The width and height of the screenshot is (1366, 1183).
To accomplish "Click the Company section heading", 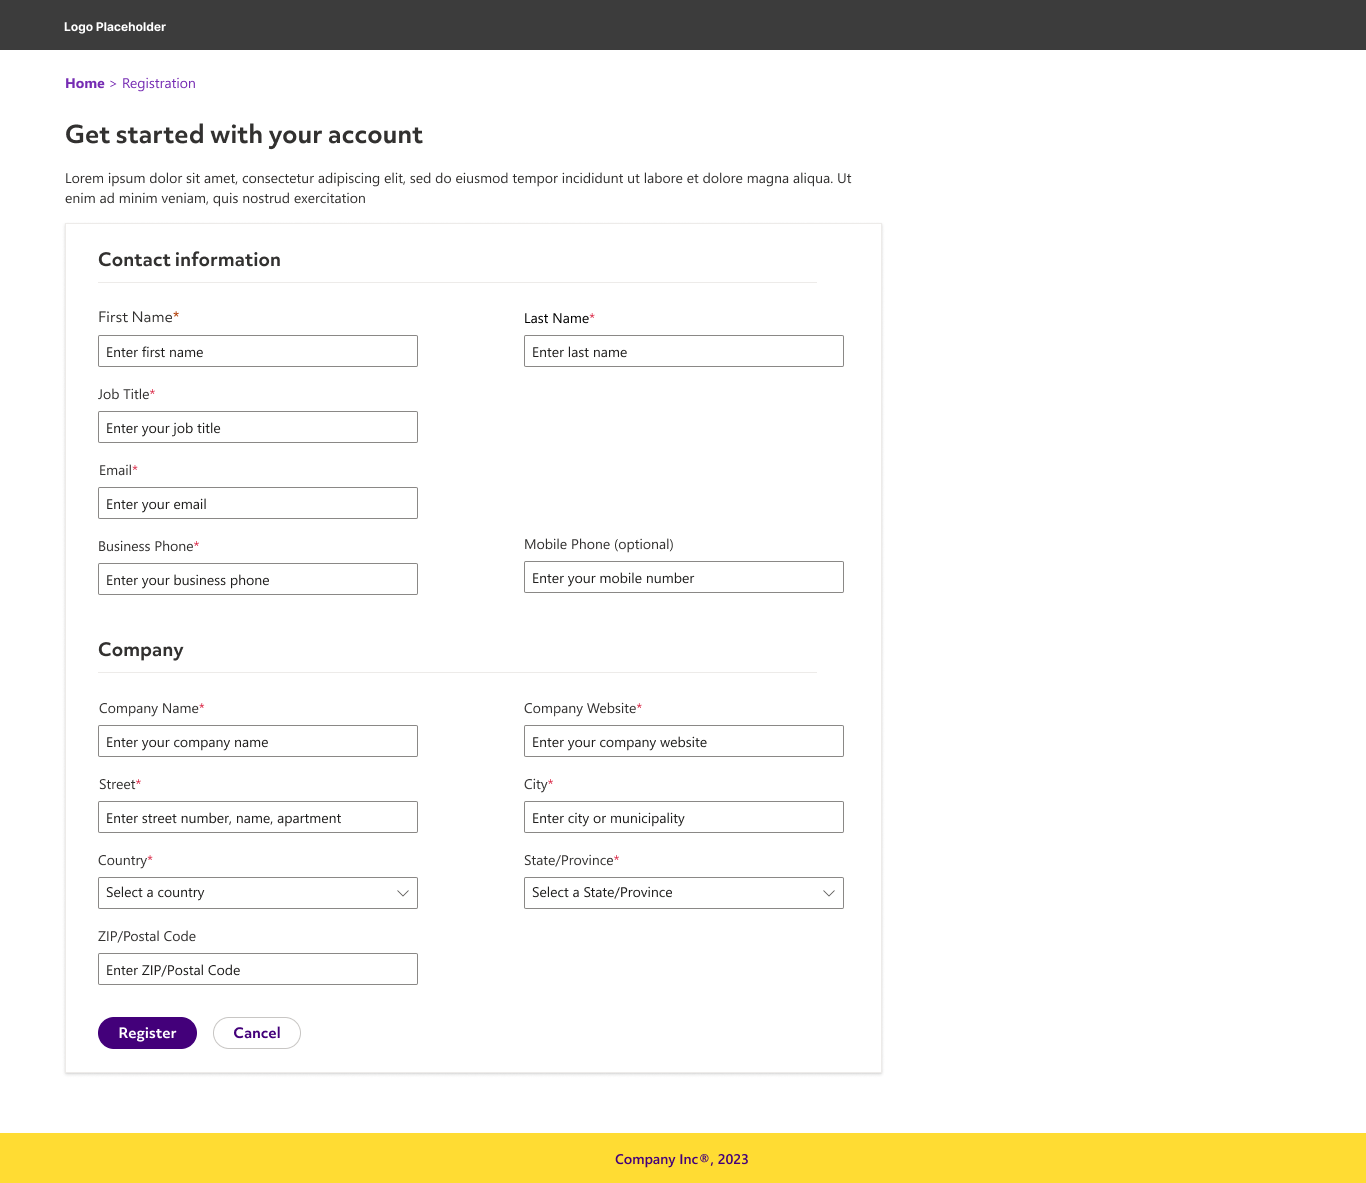I will [x=141, y=650].
